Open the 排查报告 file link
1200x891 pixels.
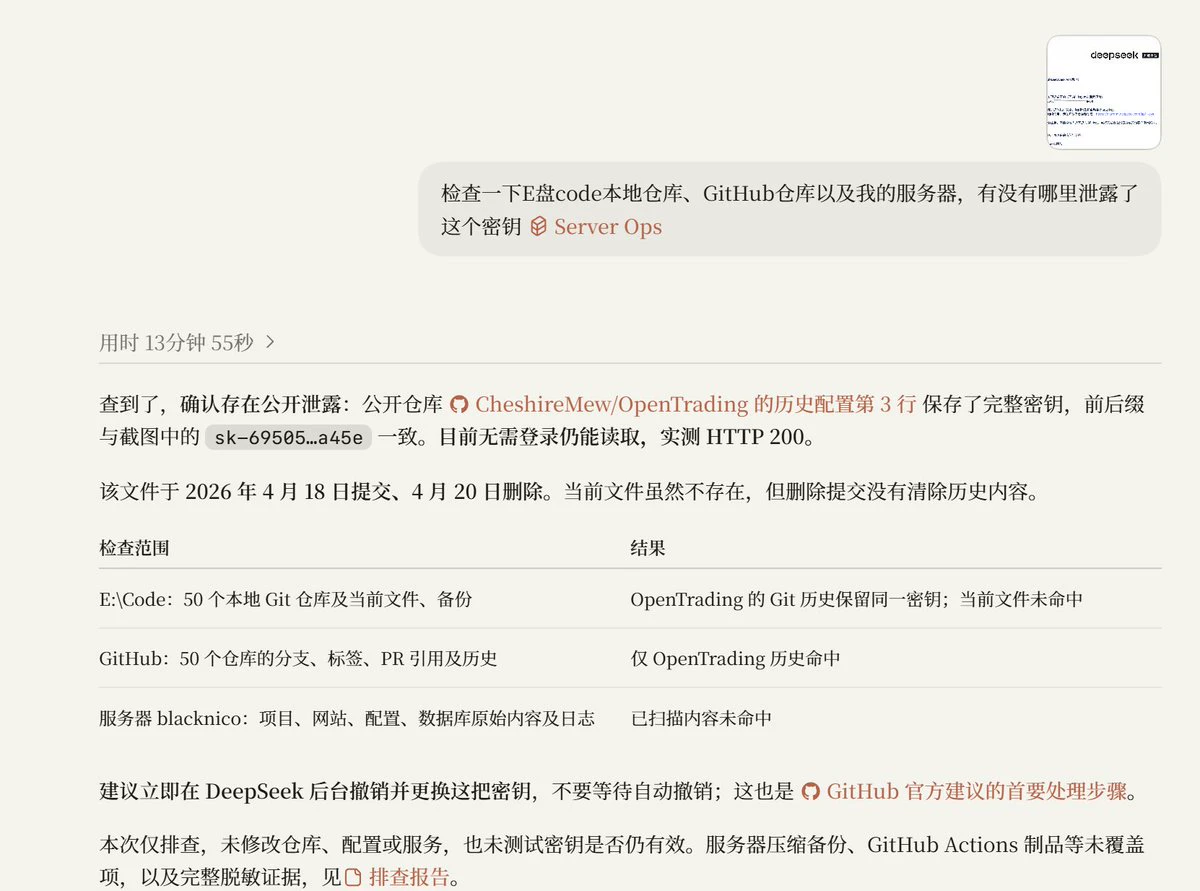pyautogui.click(x=397, y=878)
